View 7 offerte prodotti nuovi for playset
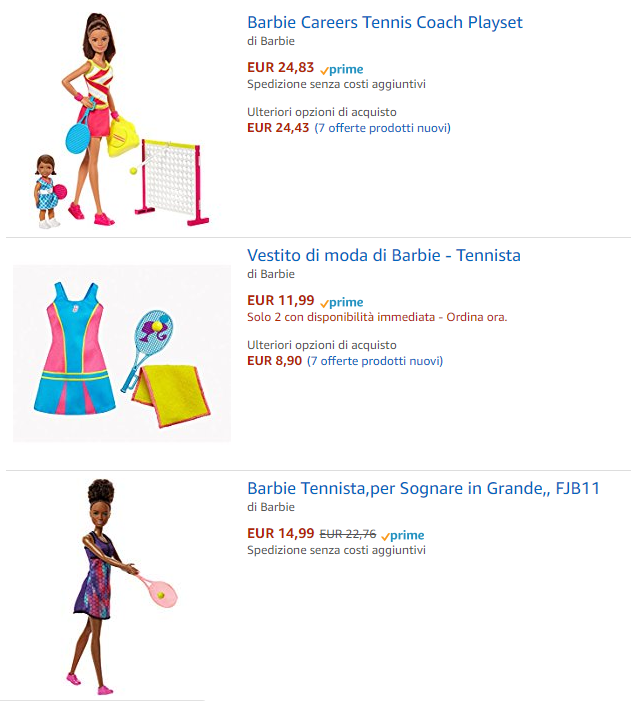The height and width of the screenshot is (701, 631). click(x=382, y=128)
